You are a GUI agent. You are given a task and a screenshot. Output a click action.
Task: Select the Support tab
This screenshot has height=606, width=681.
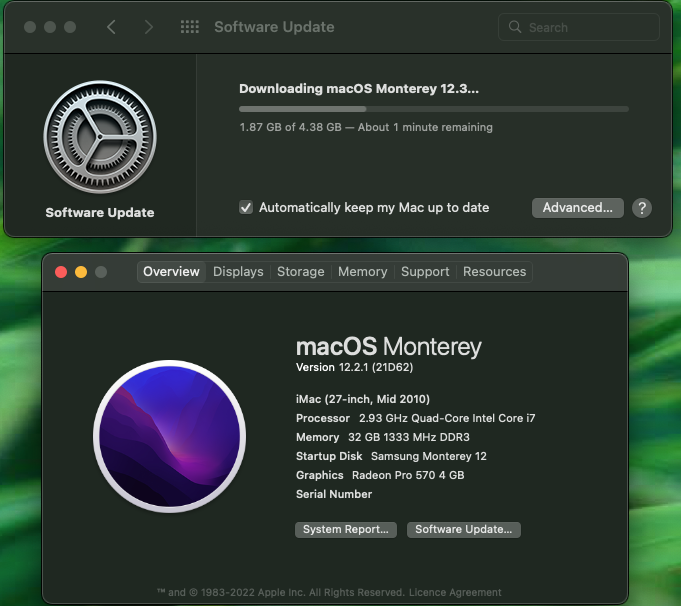pos(425,272)
